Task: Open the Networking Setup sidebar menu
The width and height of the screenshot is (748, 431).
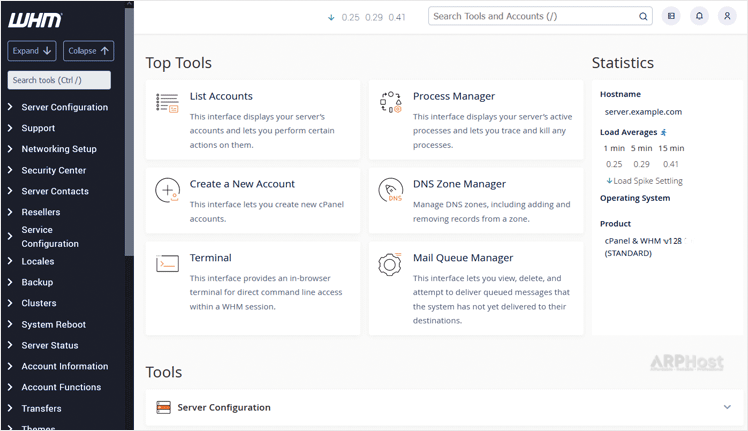Action: 59,149
